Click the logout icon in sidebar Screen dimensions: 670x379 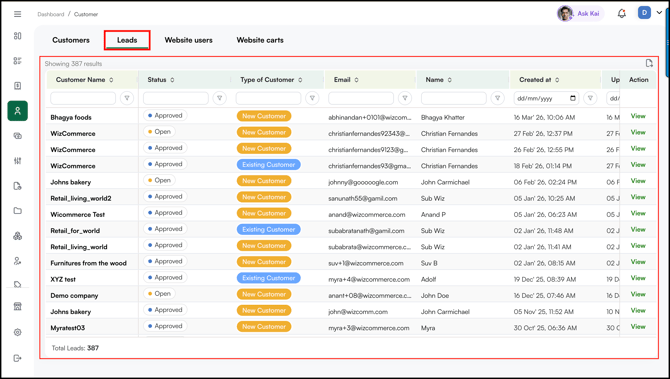18,358
